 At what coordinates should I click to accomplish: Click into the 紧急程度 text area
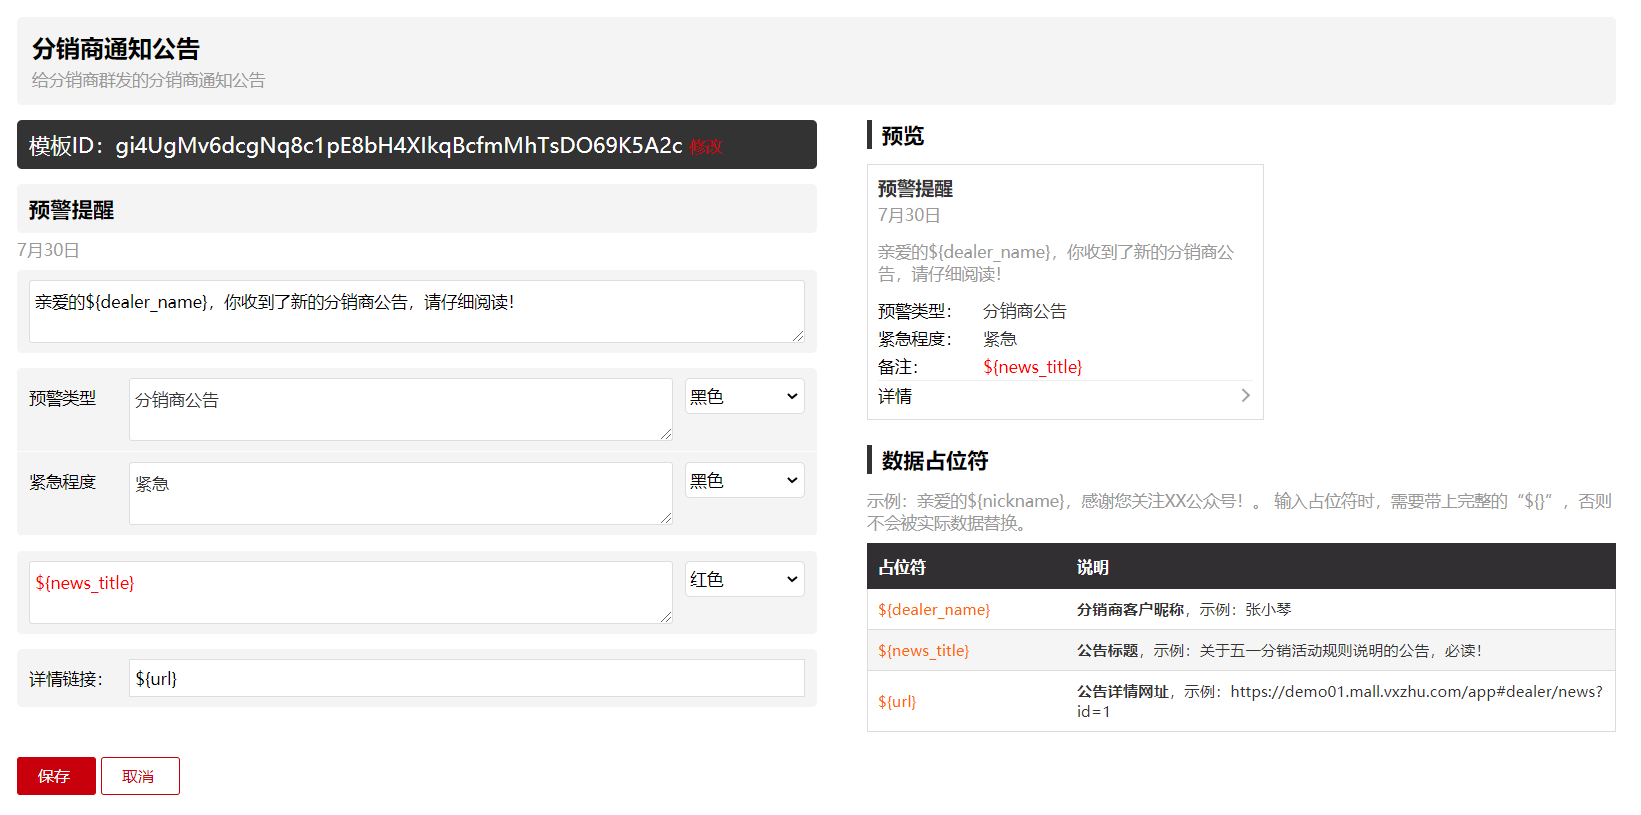click(400, 493)
